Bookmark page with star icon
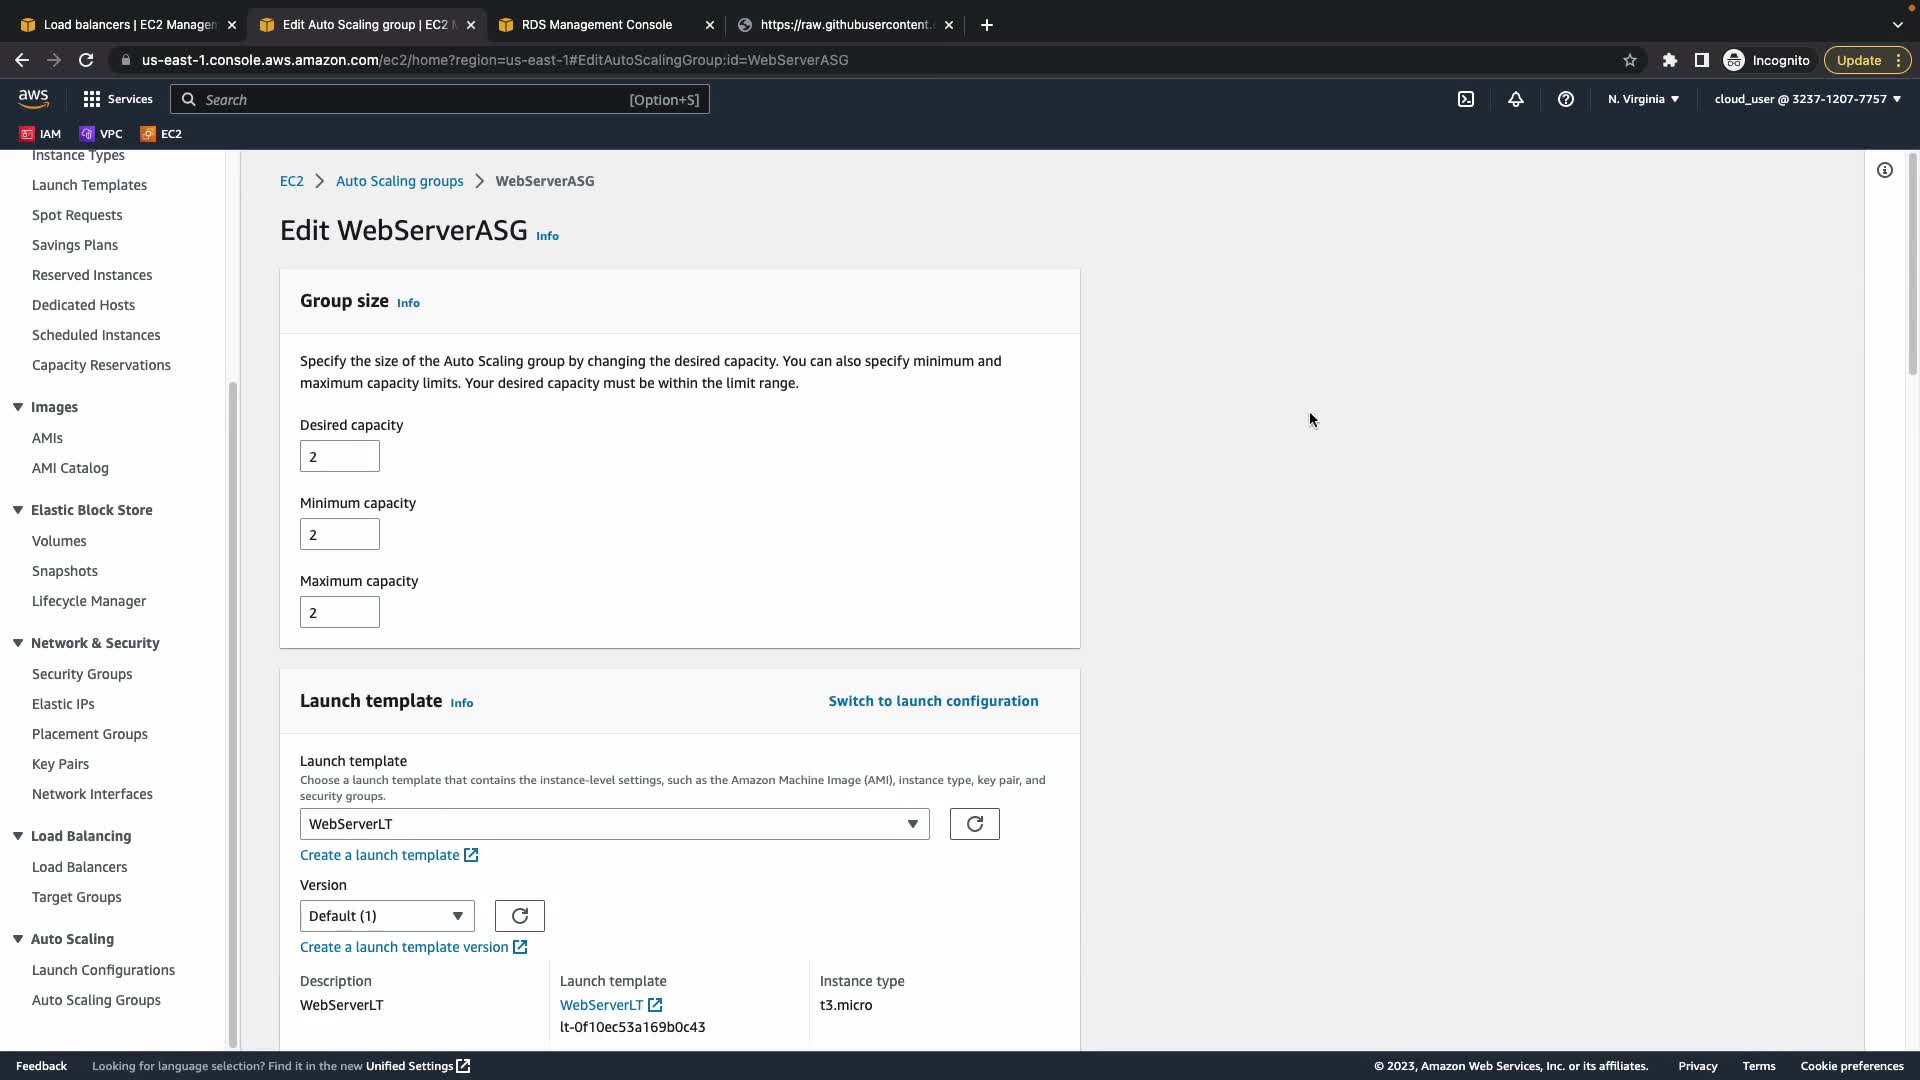Image resolution: width=1920 pixels, height=1080 pixels. tap(1630, 60)
